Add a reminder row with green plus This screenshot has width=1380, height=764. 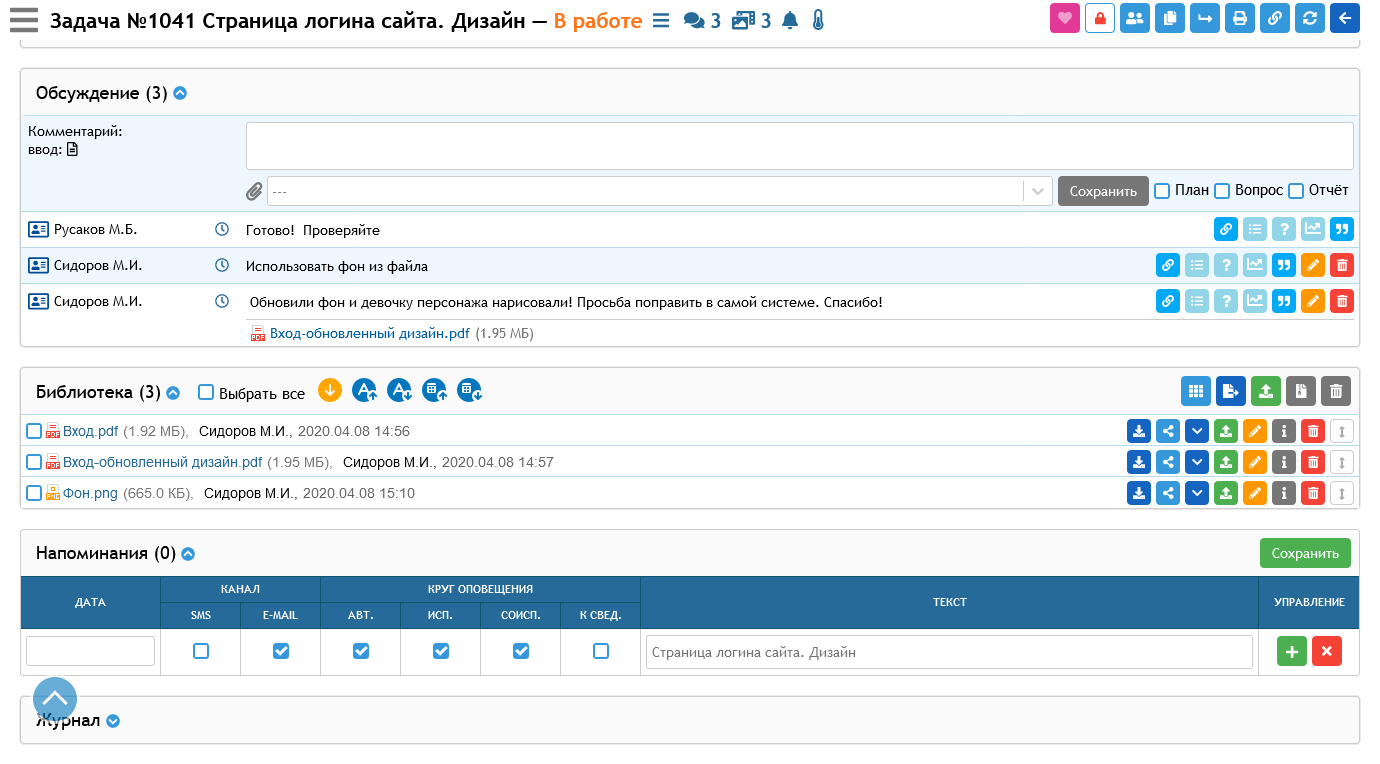coord(1292,651)
